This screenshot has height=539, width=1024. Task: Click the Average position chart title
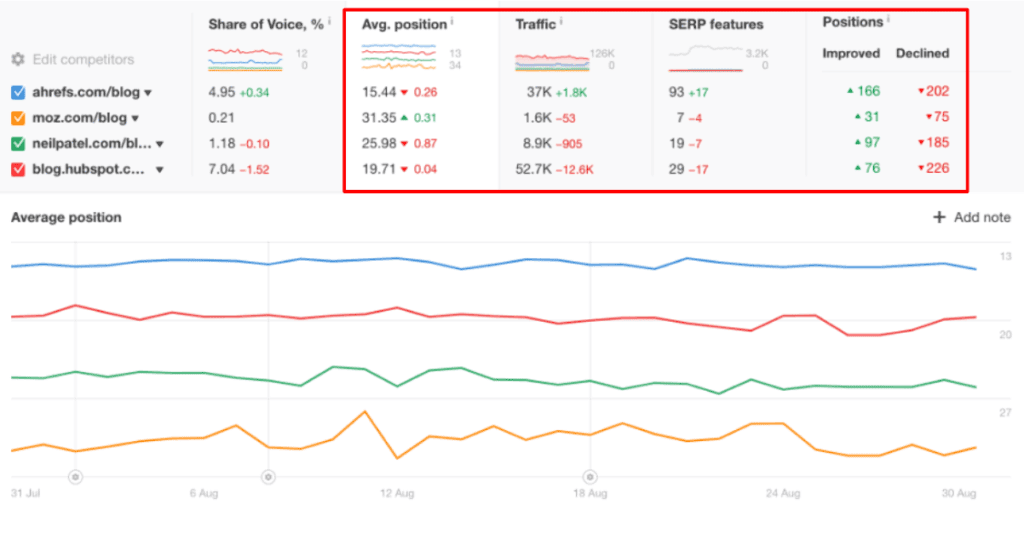tap(66, 218)
